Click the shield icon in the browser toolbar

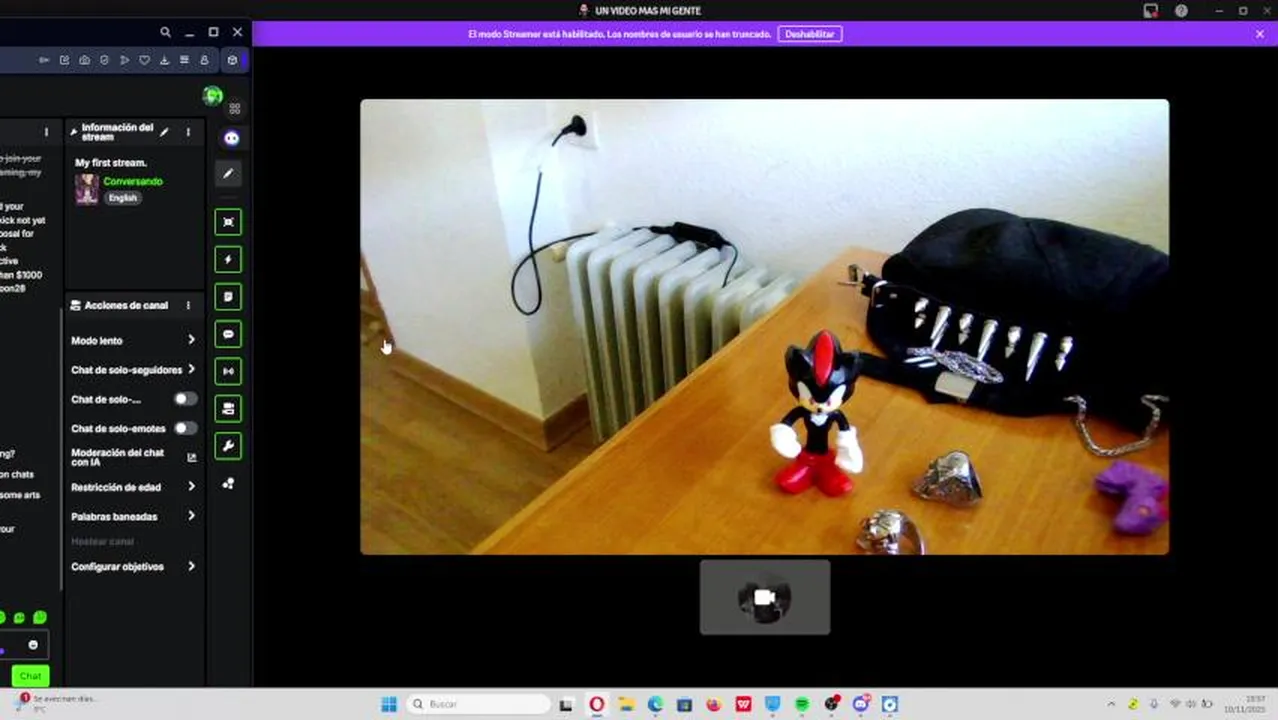(x=104, y=60)
